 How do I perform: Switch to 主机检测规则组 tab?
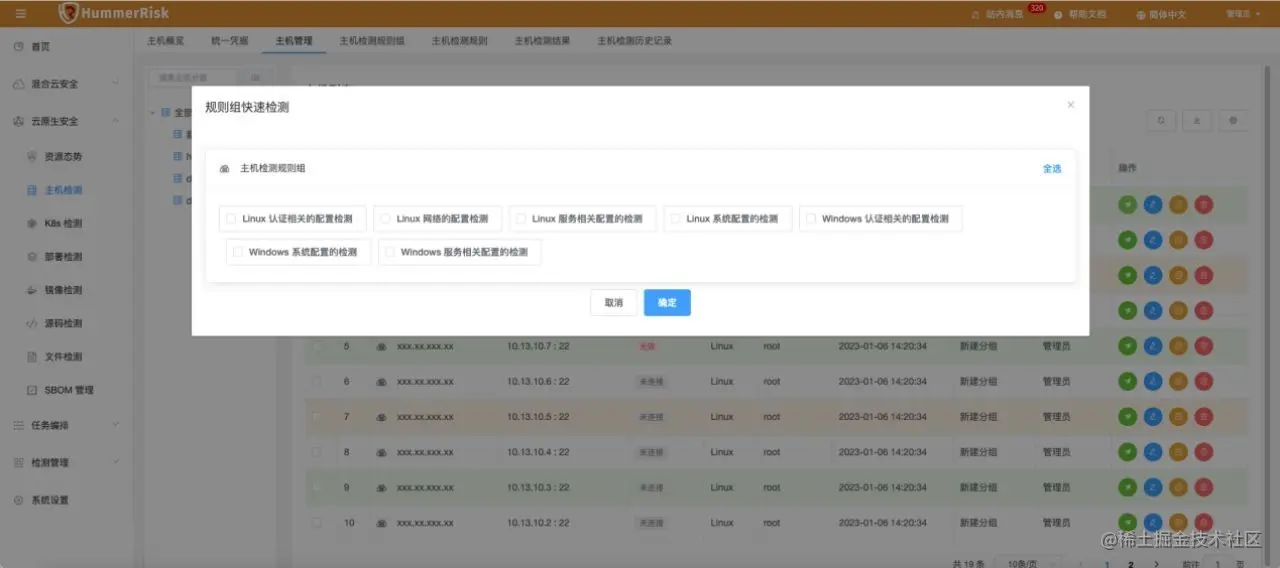372,41
